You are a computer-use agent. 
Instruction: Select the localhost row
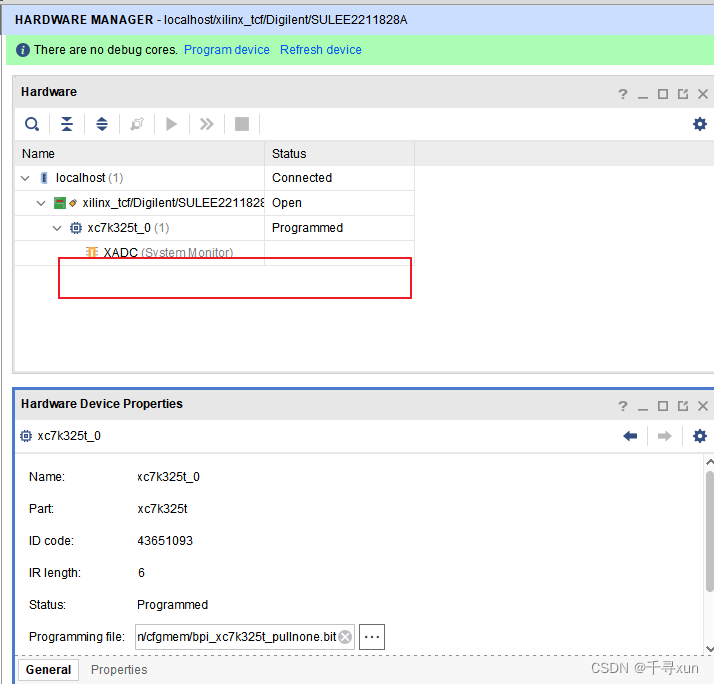click(214, 178)
